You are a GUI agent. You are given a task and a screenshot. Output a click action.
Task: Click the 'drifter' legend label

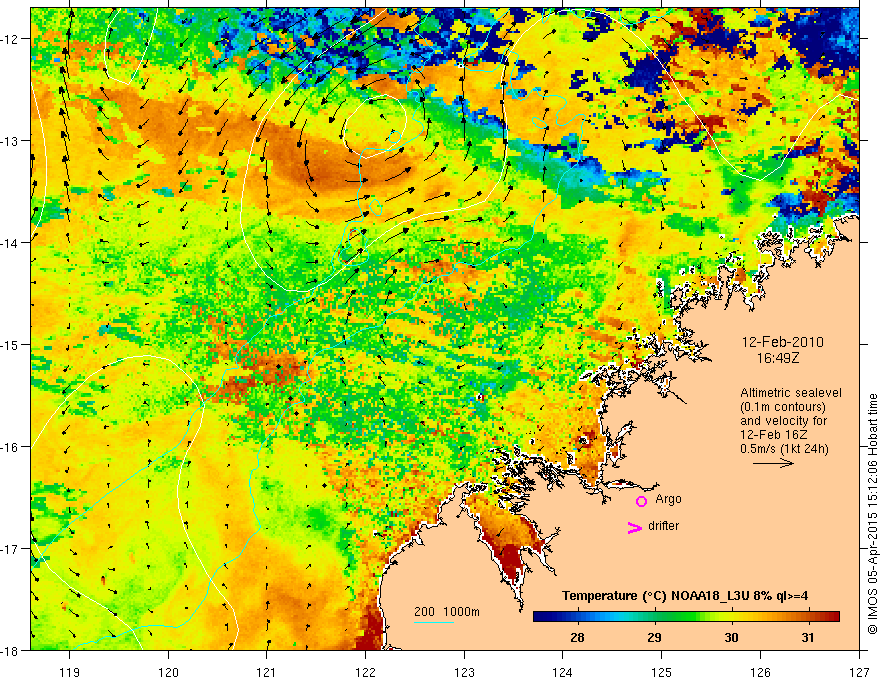[x=663, y=526]
